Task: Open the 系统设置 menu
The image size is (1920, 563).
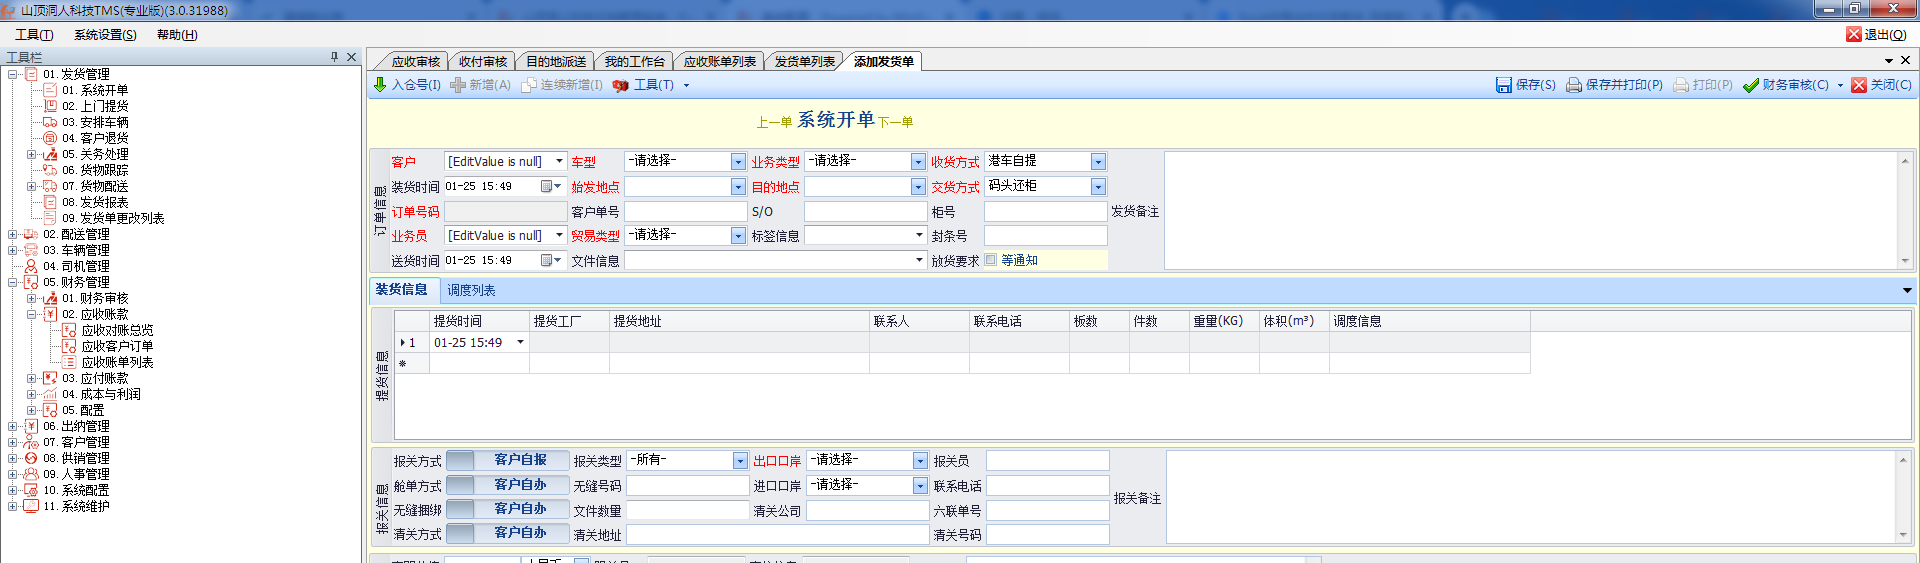Action: (105, 35)
